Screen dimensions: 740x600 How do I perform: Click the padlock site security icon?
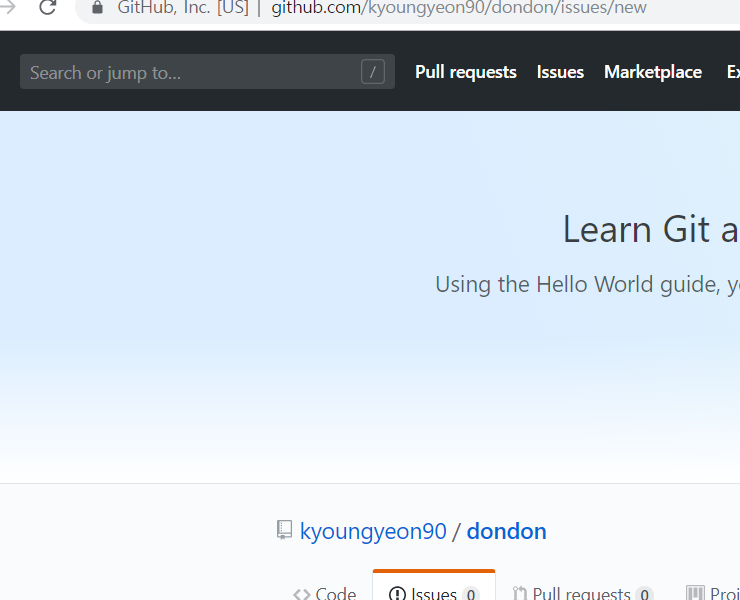click(97, 8)
